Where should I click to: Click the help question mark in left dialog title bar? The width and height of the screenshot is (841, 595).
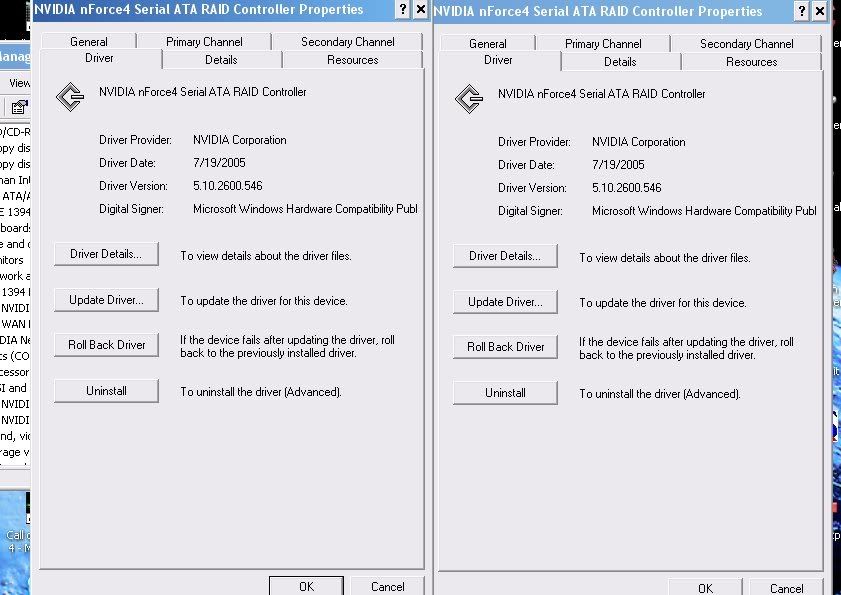coord(403,9)
